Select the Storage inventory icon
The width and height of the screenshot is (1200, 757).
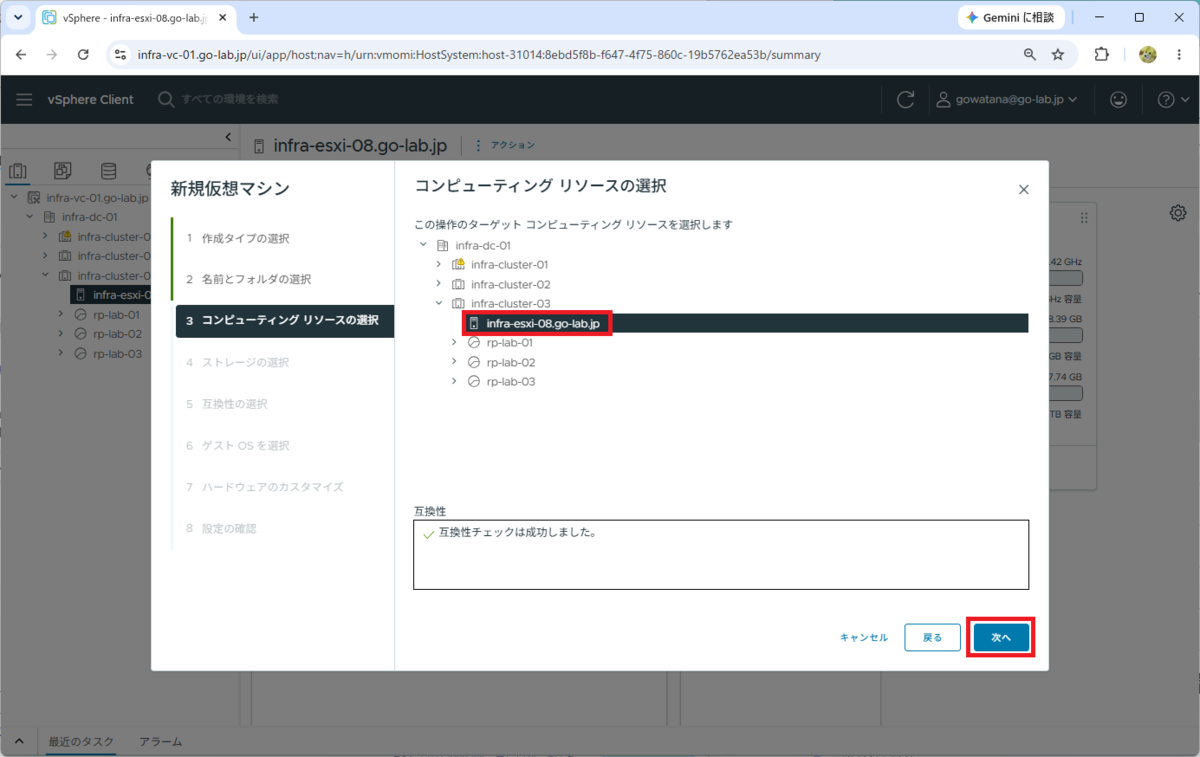click(x=108, y=170)
